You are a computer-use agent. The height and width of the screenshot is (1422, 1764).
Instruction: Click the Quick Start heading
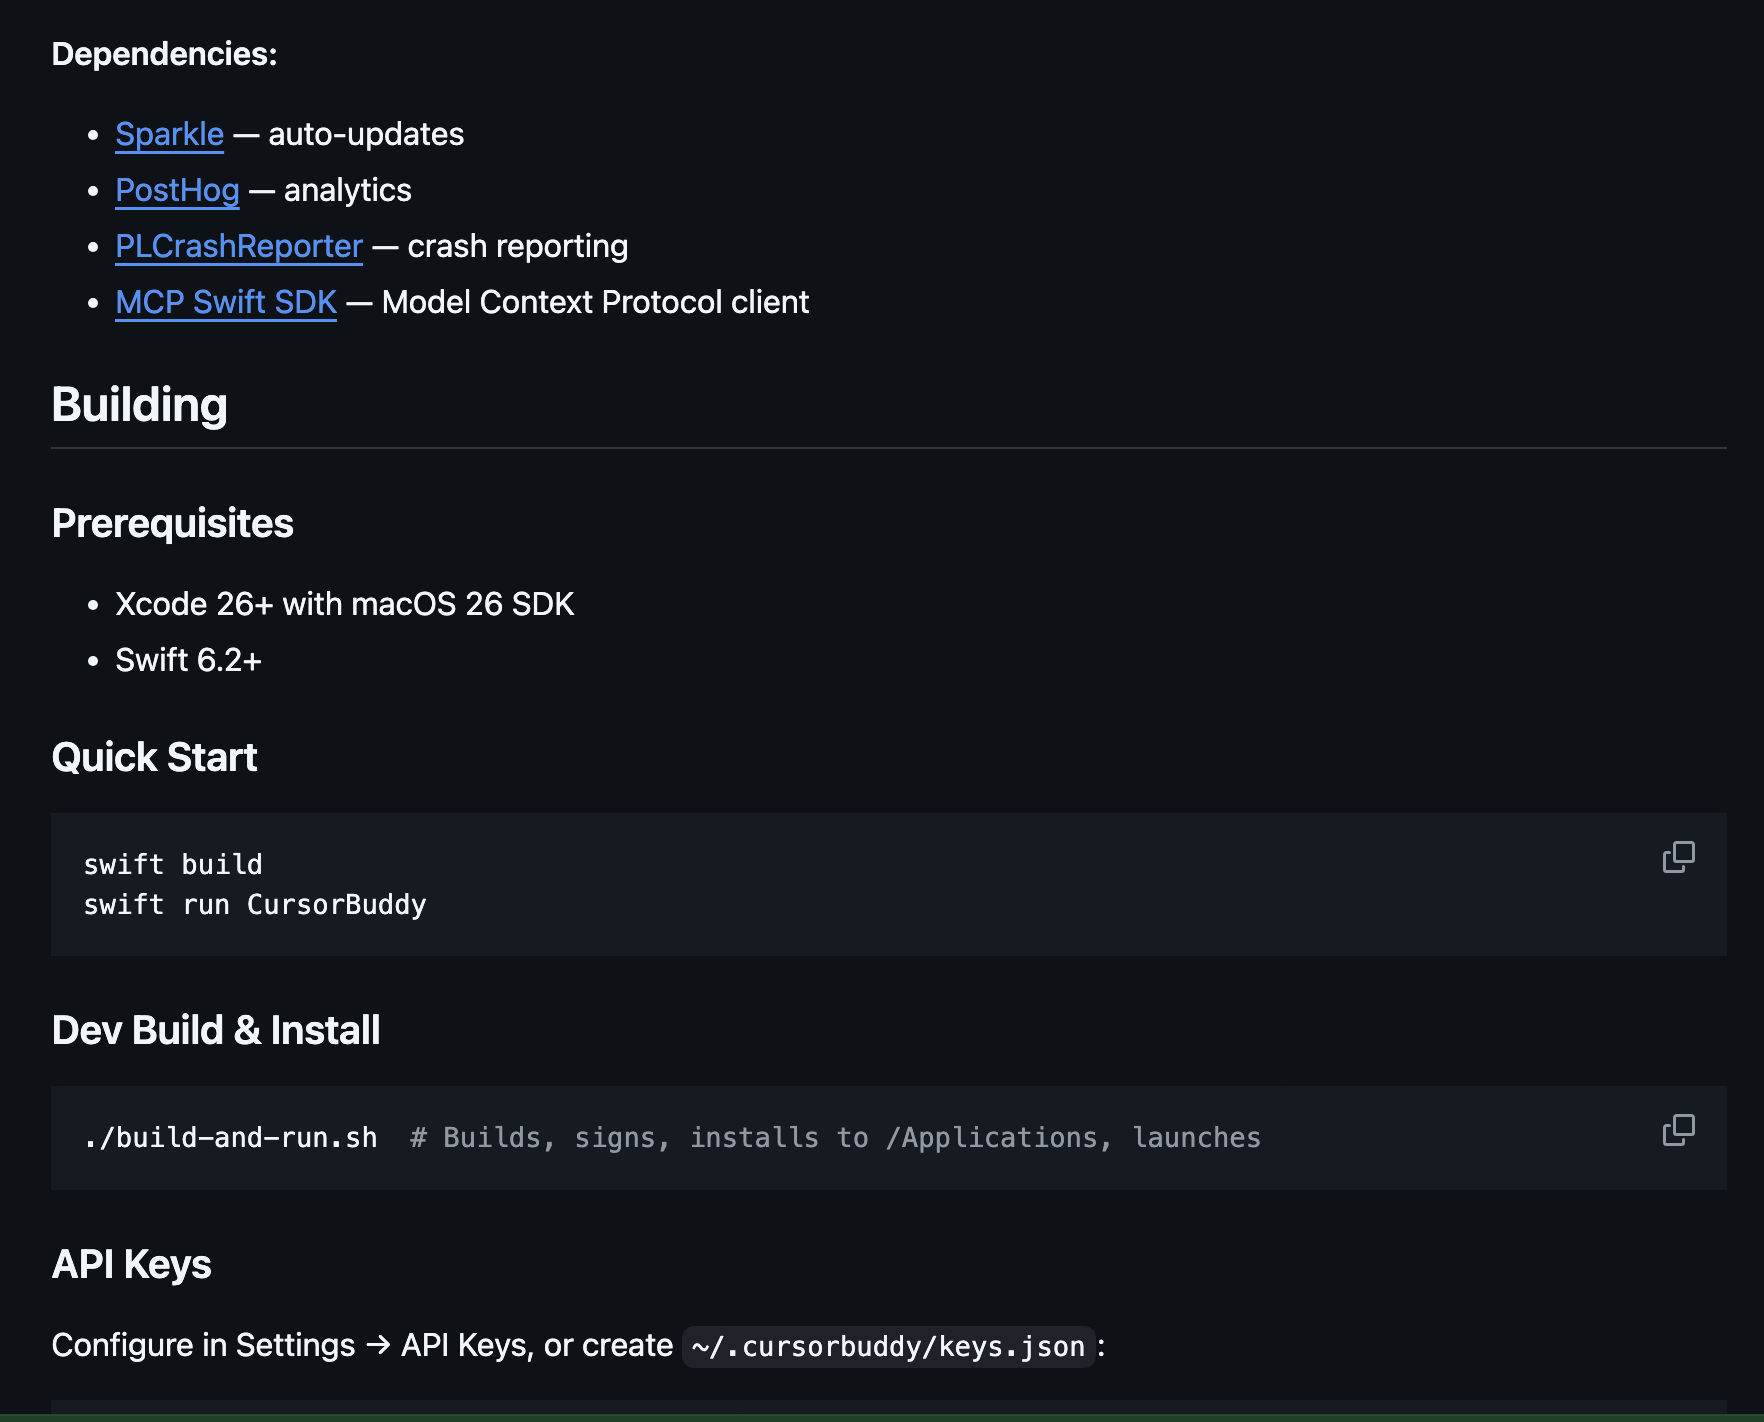pyautogui.click(x=154, y=757)
